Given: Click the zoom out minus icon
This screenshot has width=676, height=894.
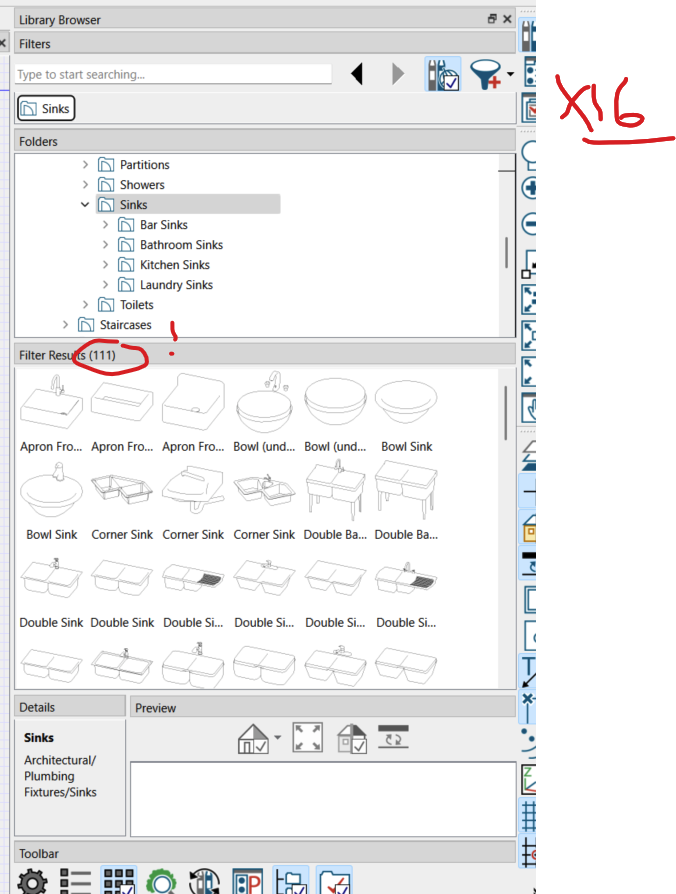Looking at the screenshot, I should click(529, 223).
